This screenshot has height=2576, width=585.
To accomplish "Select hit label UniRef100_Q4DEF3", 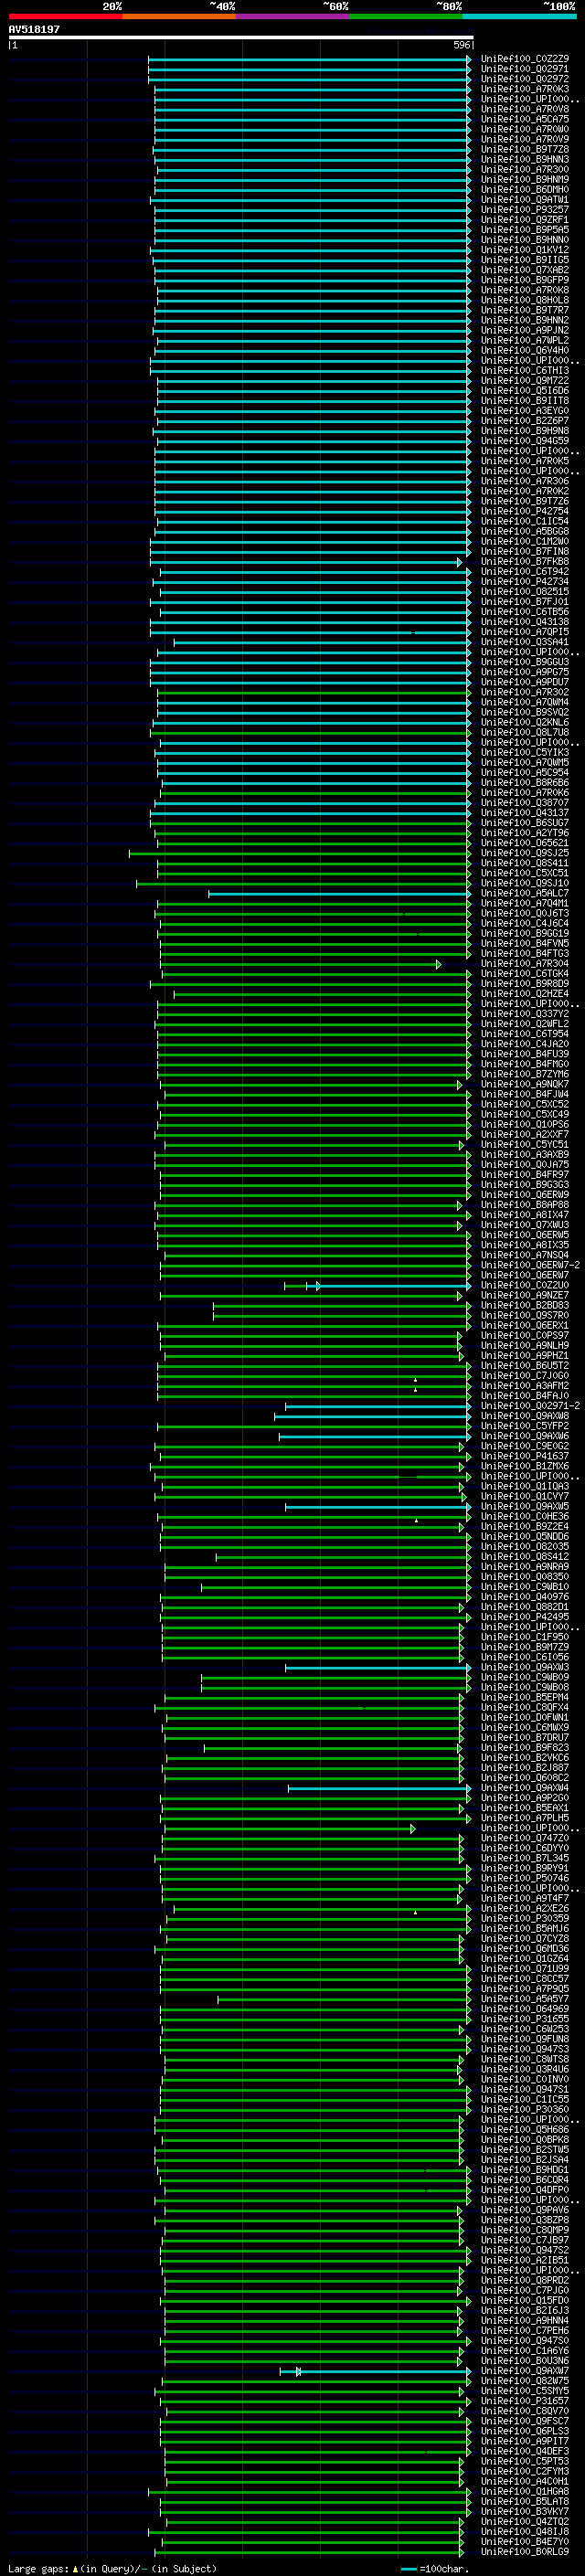I will click(x=525, y=2451).
